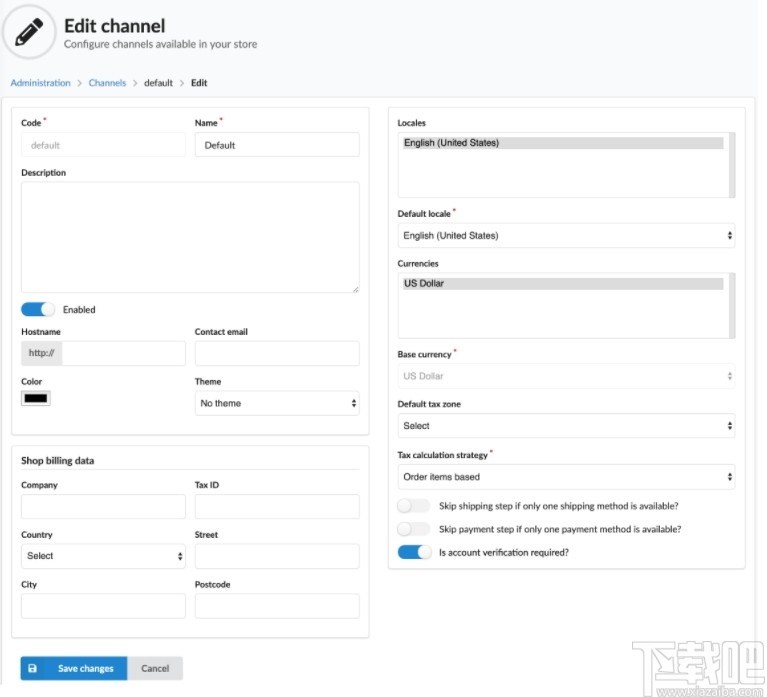Go to Administration breadcrumb
The width and height of the screenshot is (767, 697).
pos(40,83)
